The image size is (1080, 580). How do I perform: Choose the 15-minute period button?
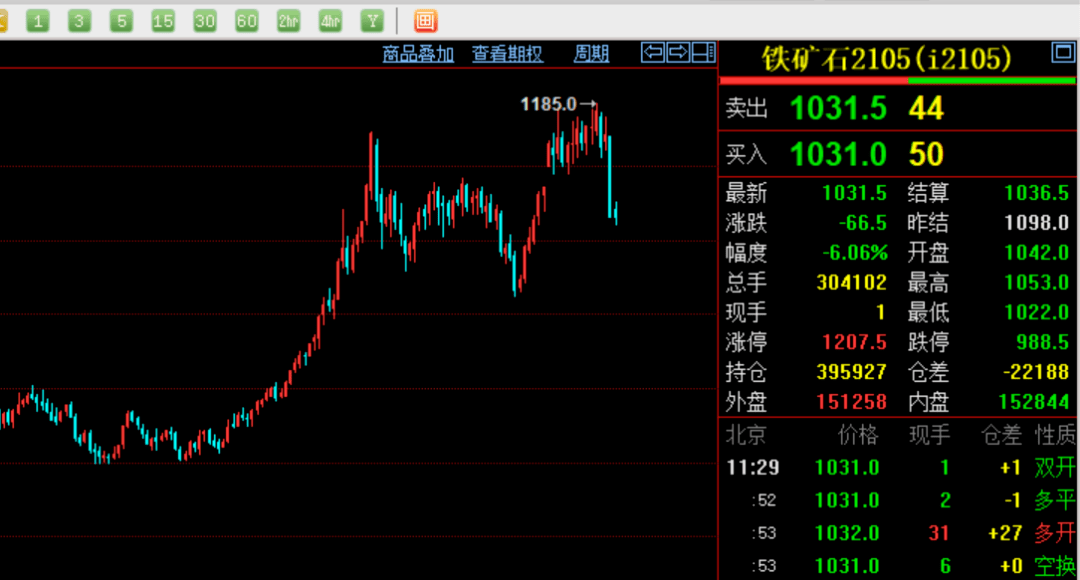coord(163,20)
